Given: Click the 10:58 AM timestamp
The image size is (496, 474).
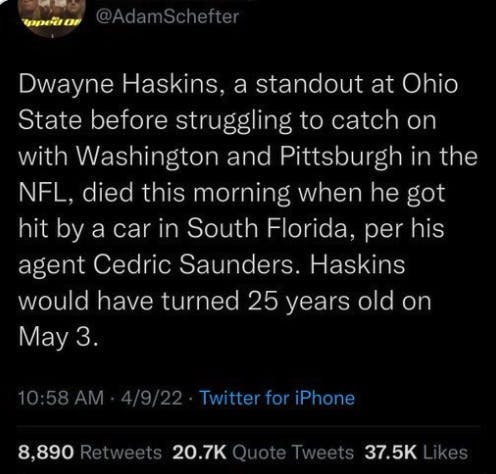Looking at the screenshot, I should pos(61,398).
